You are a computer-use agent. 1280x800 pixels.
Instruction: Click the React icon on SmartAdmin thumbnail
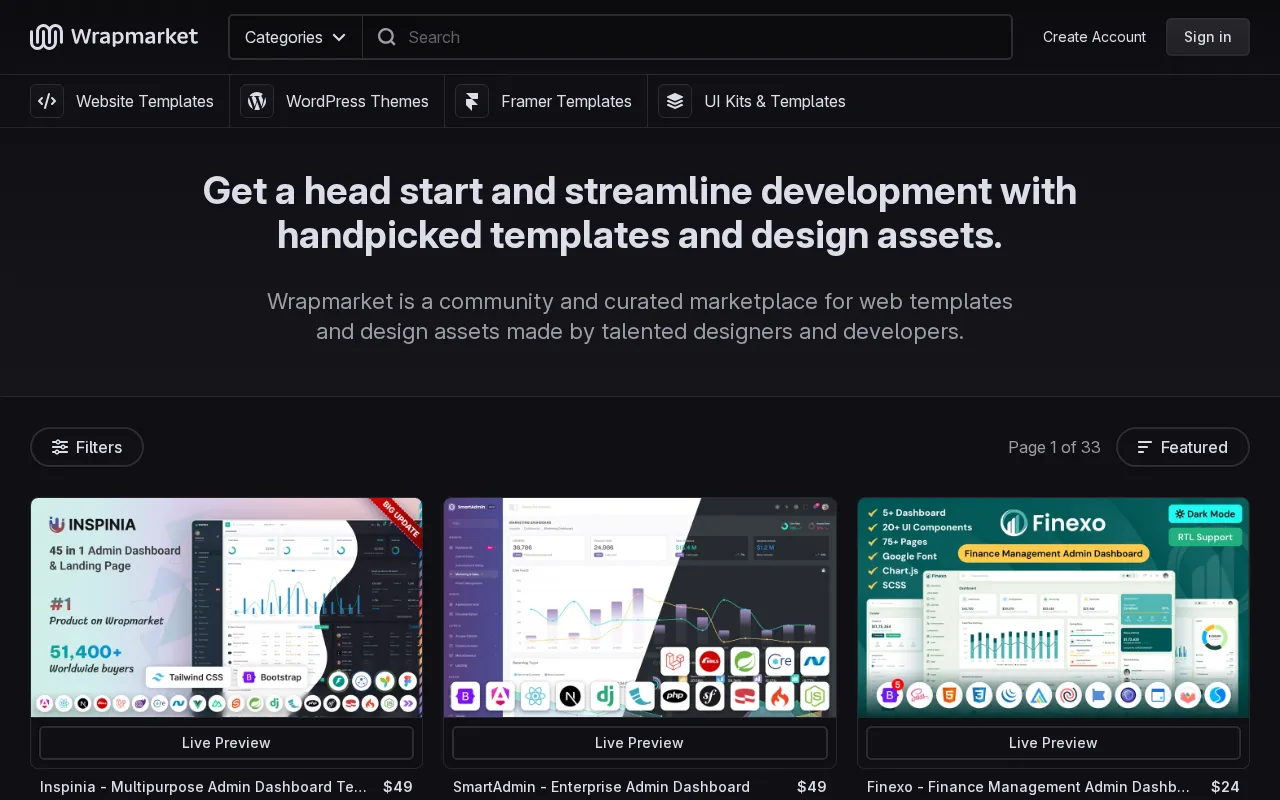point(534,695)
